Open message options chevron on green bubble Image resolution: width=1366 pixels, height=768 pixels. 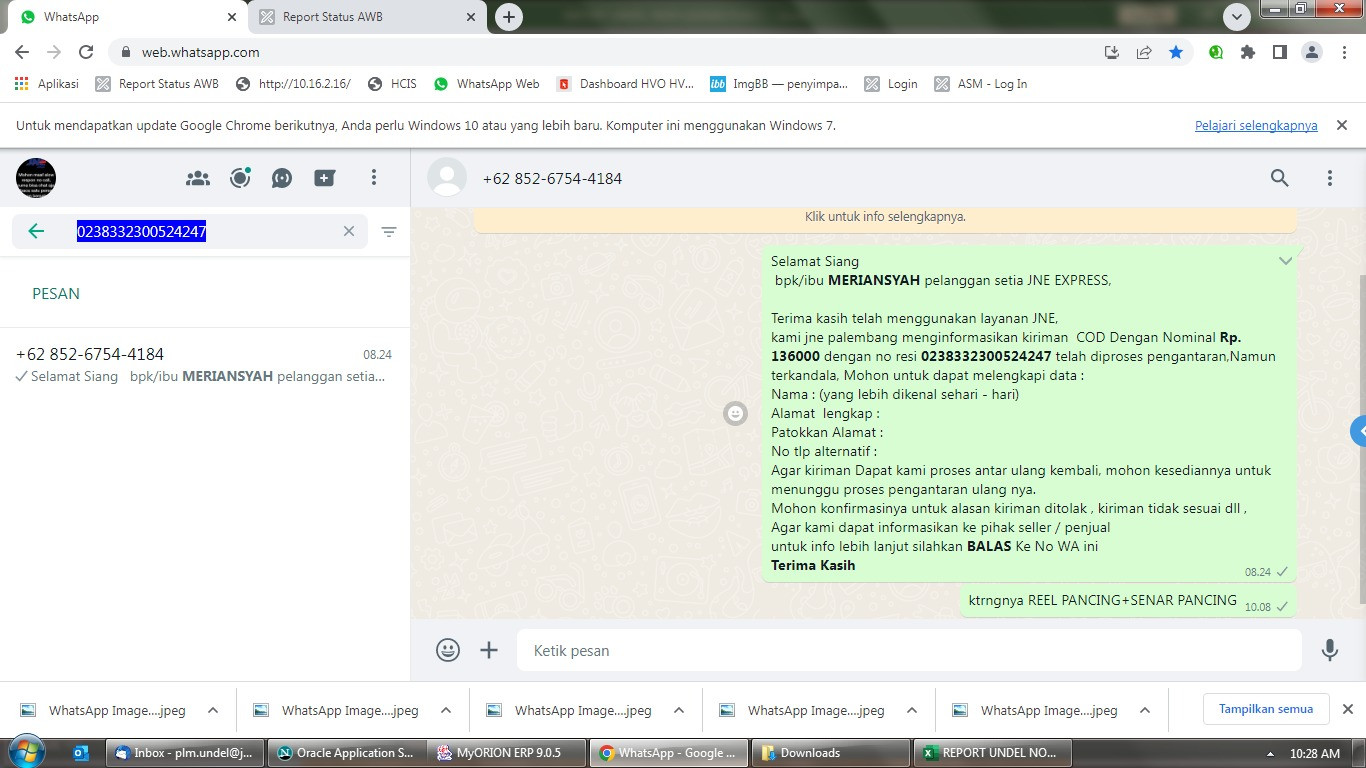tap(1285, 261)
